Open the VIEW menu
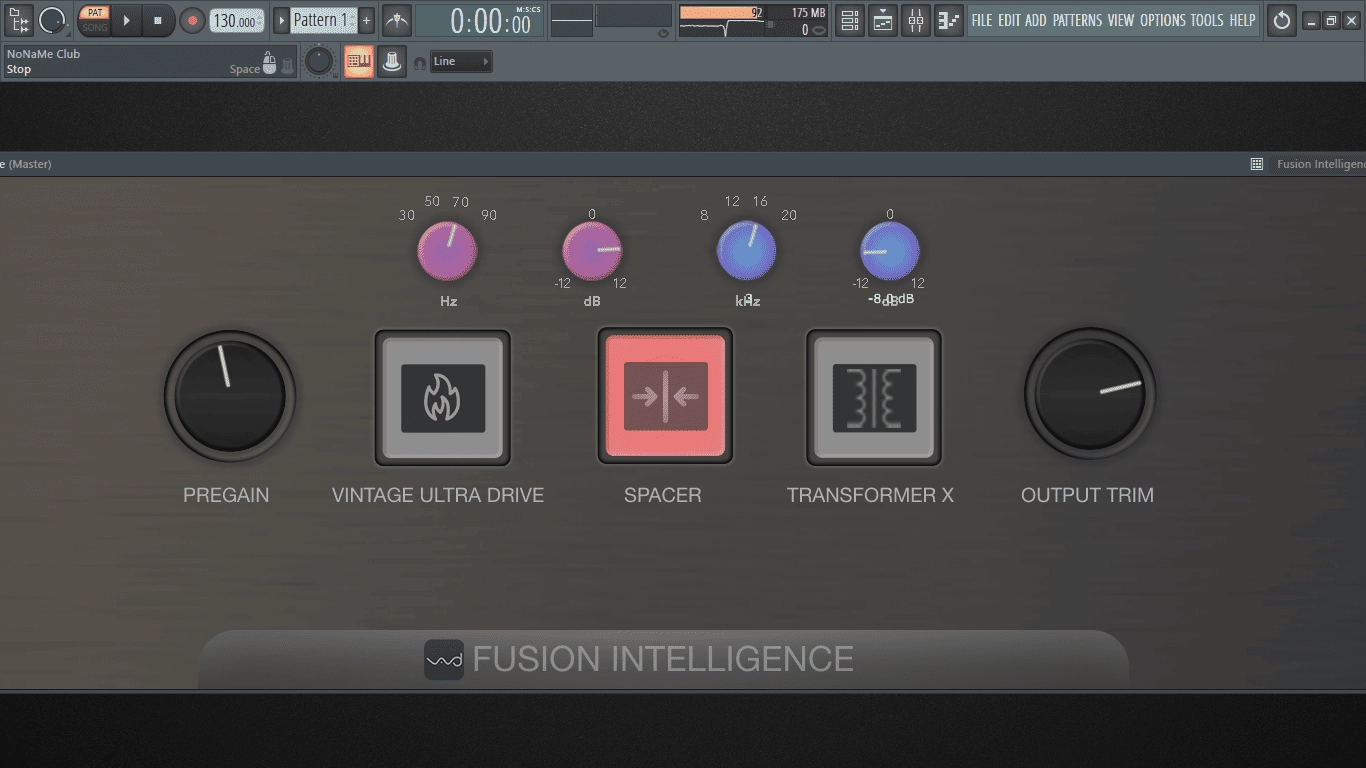The height and width of the screenshot is (768, 1366). point(1121,20)
